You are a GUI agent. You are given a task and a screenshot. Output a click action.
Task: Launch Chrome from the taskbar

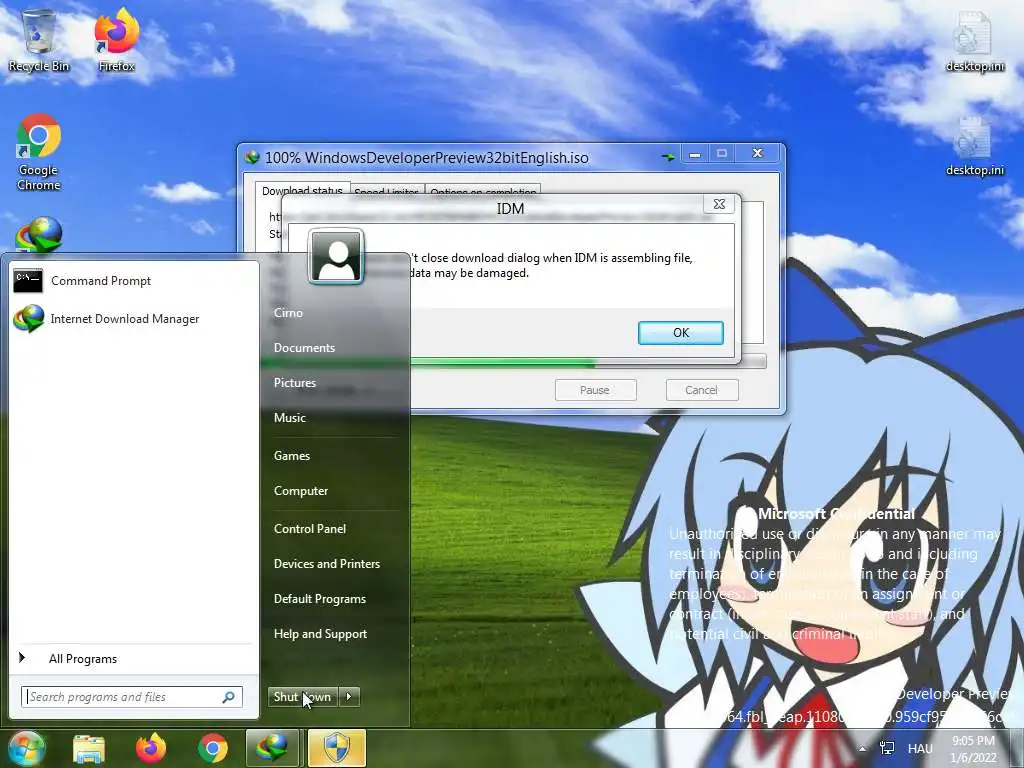pyautogui.click(x=213, y=748)
